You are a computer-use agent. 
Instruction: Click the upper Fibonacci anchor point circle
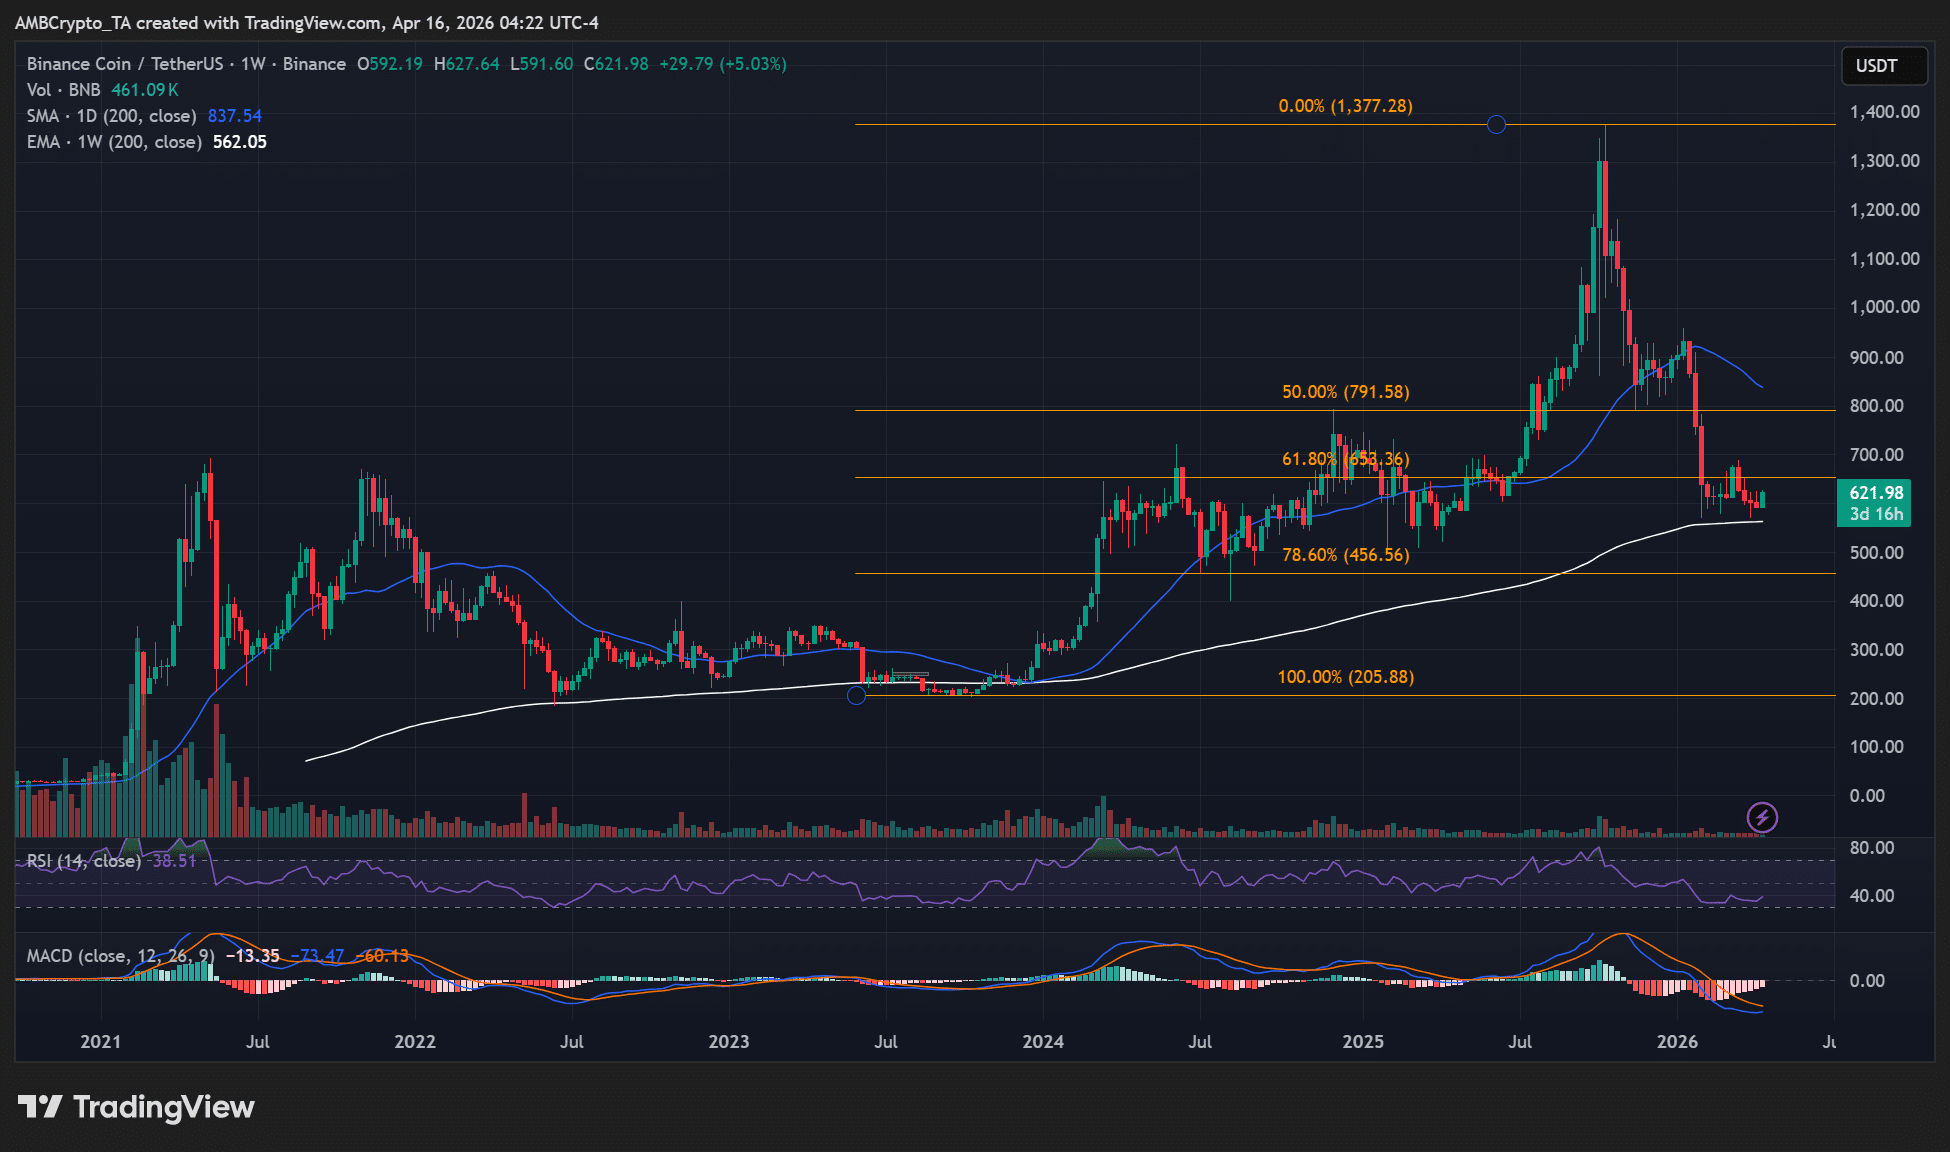pyautogui.click(x=1496, y=125)
